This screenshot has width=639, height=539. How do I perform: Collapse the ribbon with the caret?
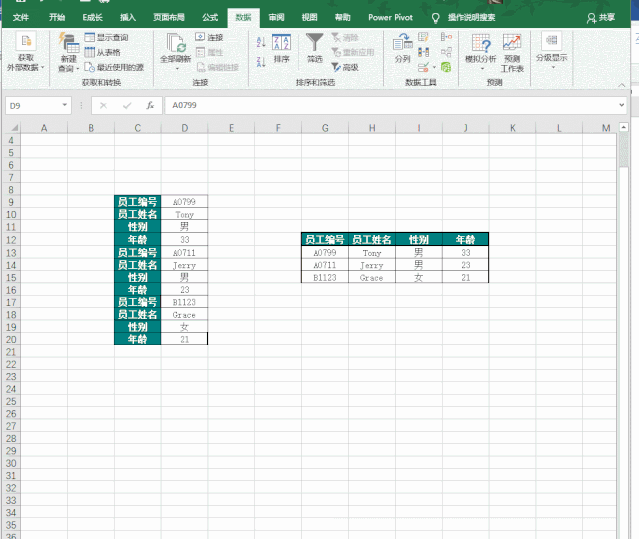(x=621, y=85)
